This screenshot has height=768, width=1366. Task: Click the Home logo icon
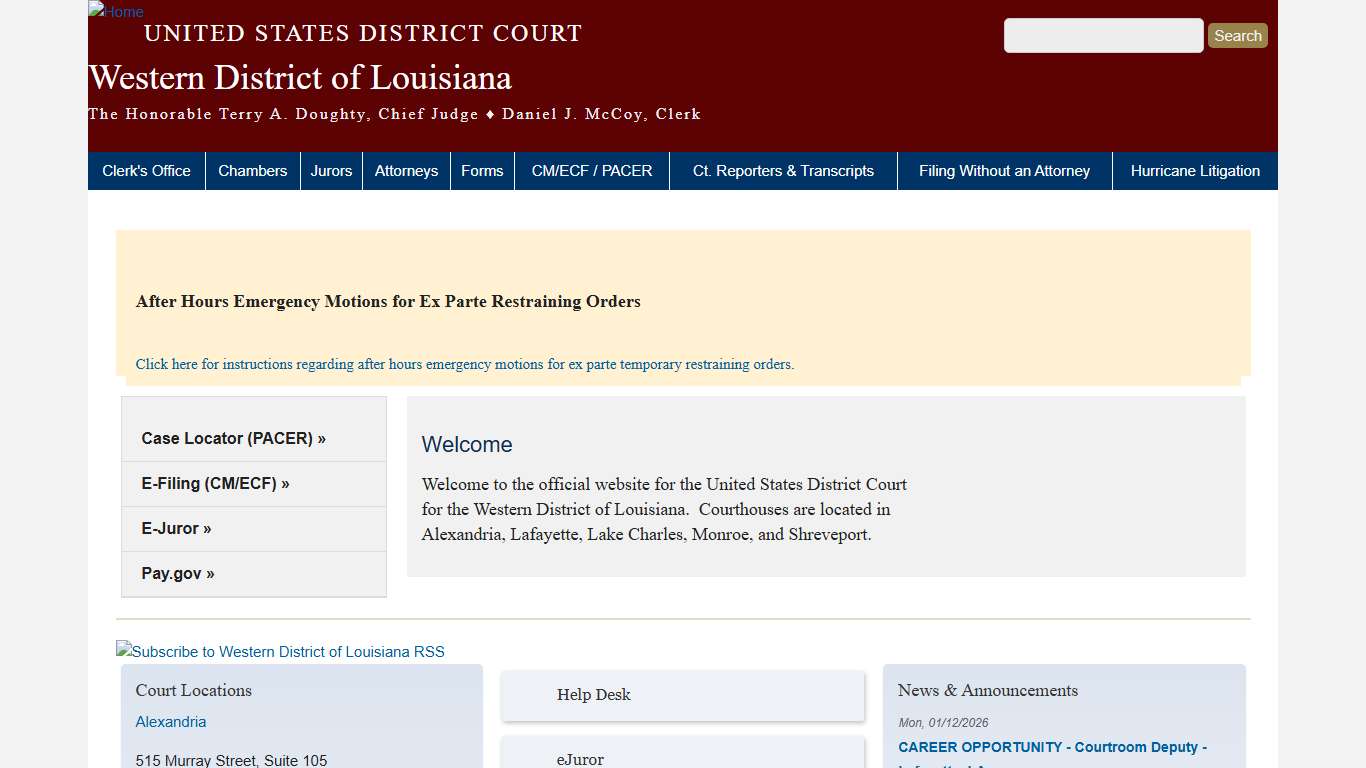(115, 12)
